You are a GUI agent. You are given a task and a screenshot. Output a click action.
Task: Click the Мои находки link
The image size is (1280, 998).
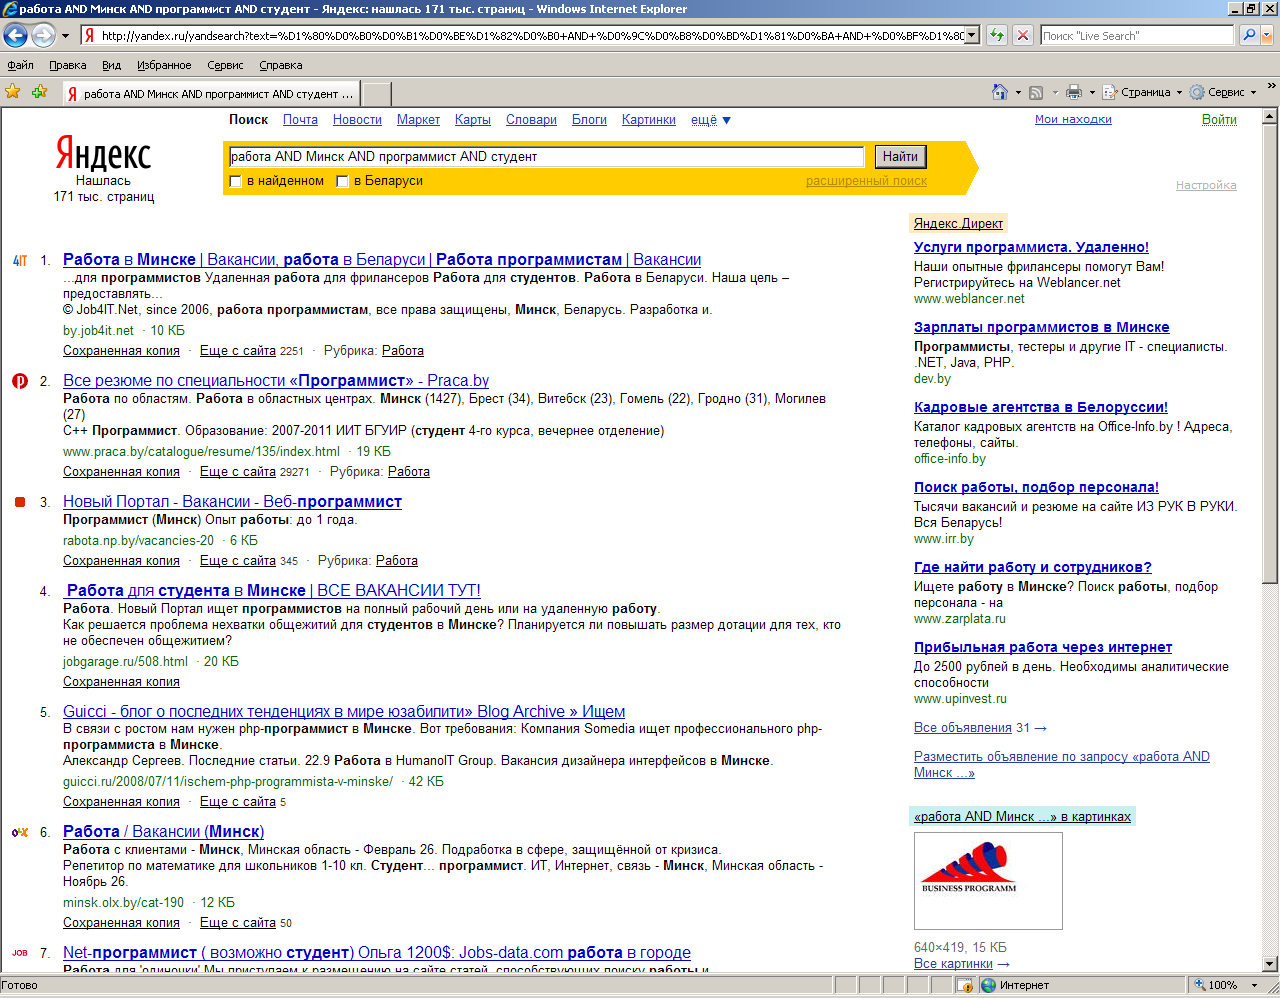click(1073, 119)
